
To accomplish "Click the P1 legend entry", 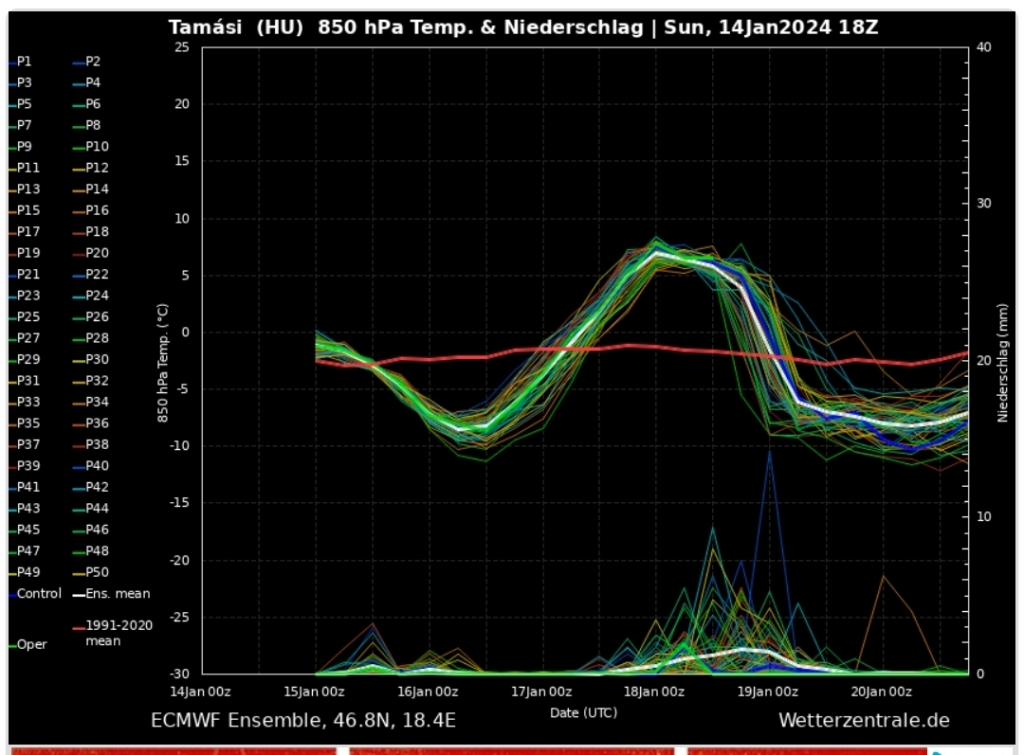I will coord(25,61).
